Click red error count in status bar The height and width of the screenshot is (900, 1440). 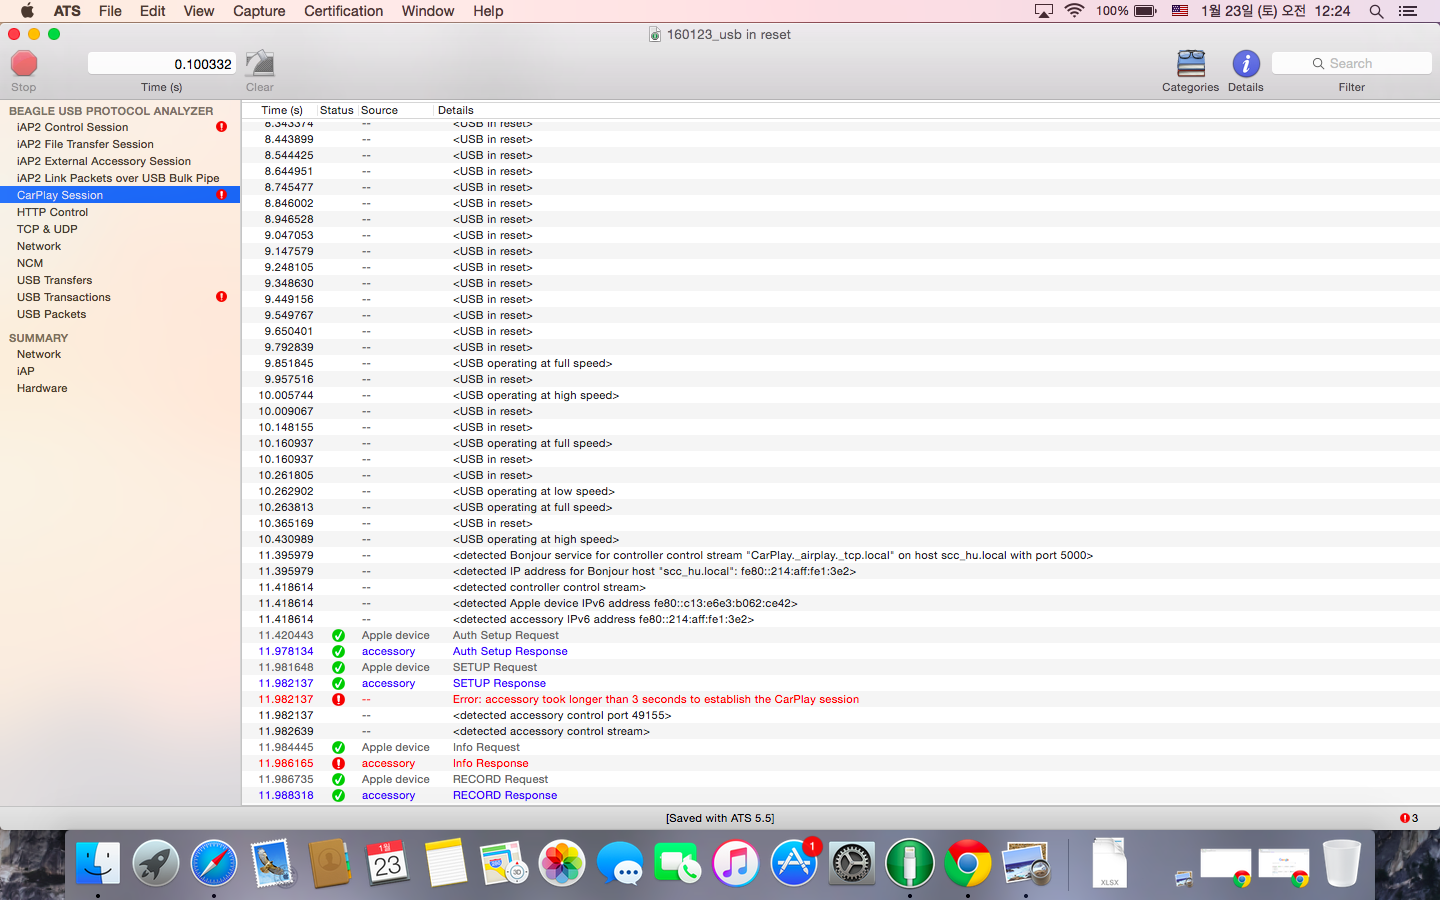tap(1410, 818)
